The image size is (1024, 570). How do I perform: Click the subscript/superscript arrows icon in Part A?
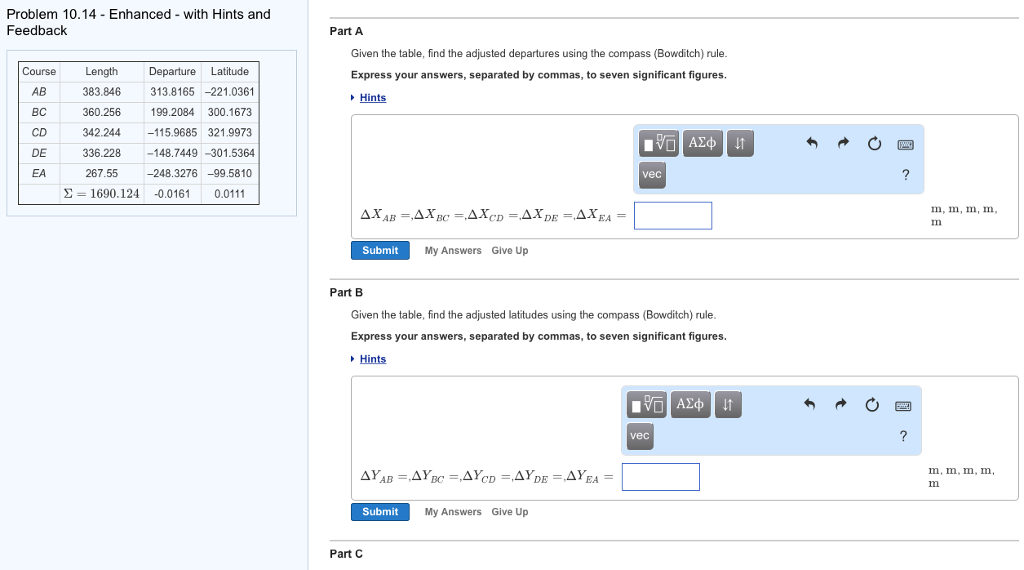pyautogui.click(x=740, y=143)
